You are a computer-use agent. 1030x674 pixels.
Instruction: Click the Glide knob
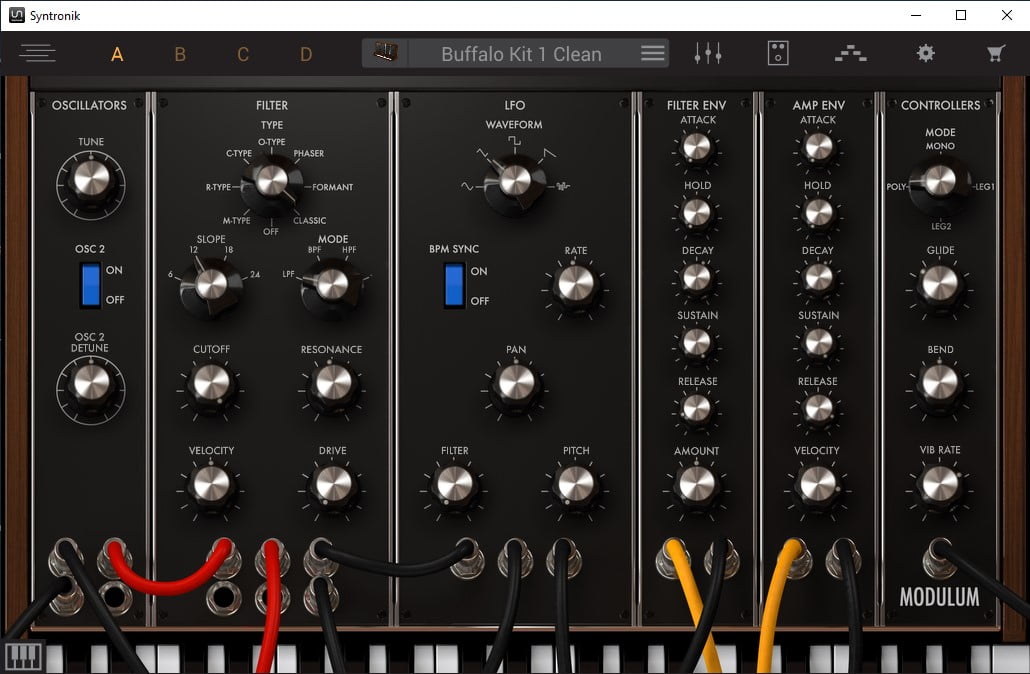(x=940, y=285)
